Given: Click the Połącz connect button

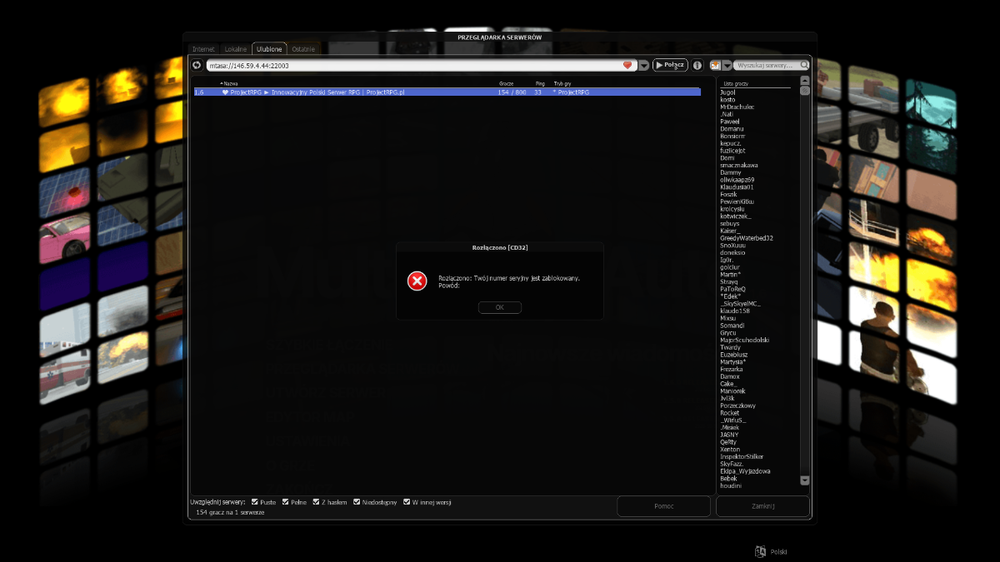Looking at the screenshot, I should tap(670, 65).
